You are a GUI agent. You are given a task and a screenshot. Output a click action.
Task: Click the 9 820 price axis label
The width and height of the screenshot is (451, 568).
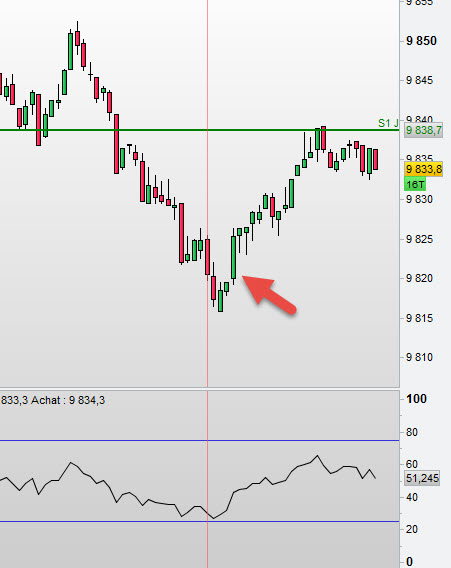419,278
